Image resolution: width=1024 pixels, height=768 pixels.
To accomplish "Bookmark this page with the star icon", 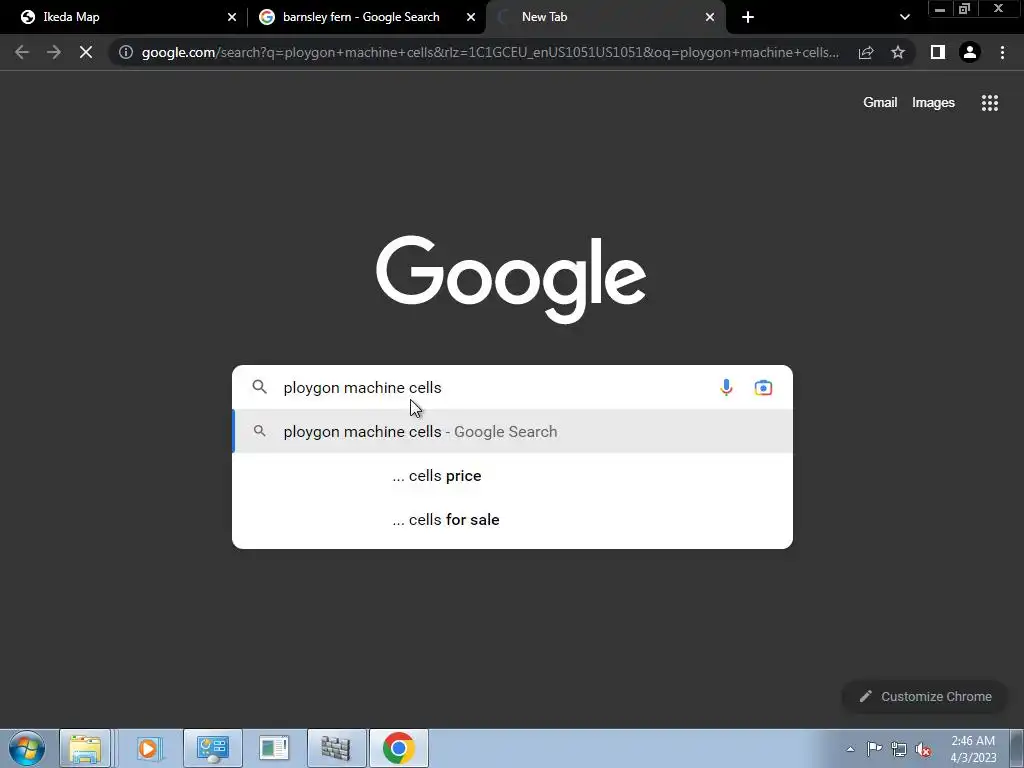I will pyautogui.click(x=898, y=52).
